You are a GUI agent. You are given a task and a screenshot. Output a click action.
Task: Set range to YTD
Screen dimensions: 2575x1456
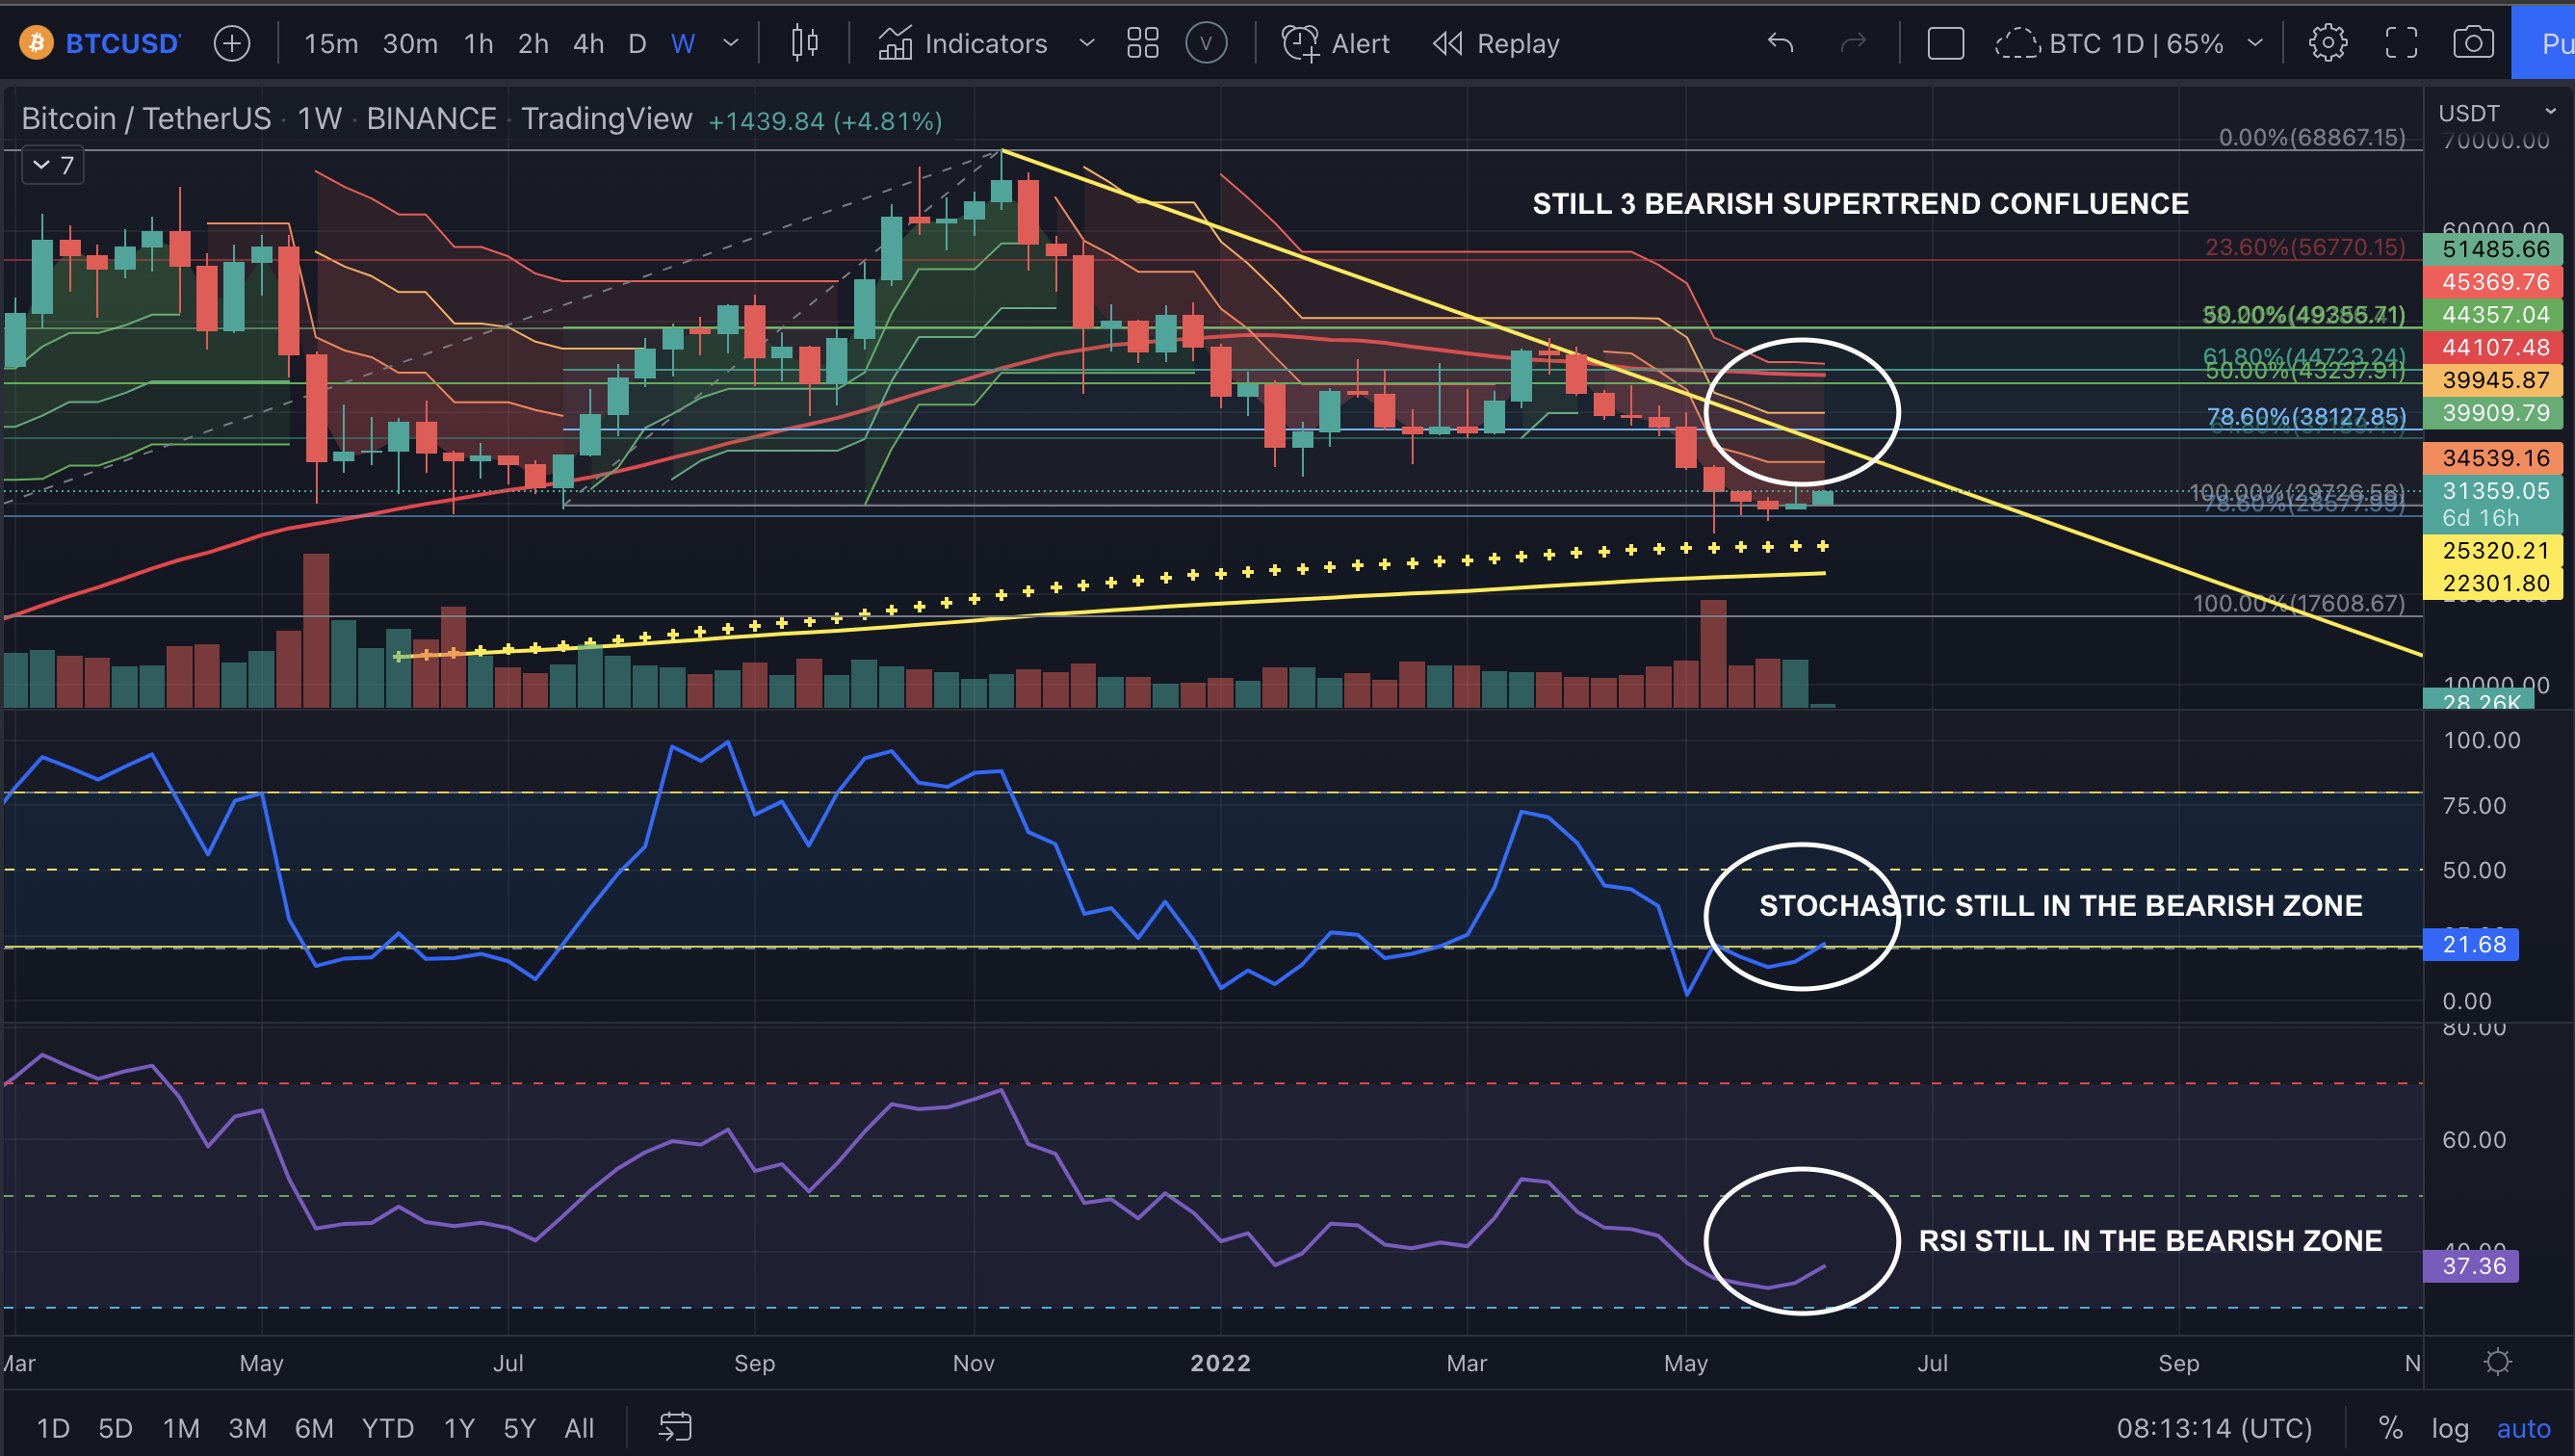[x=388, y=1427]
